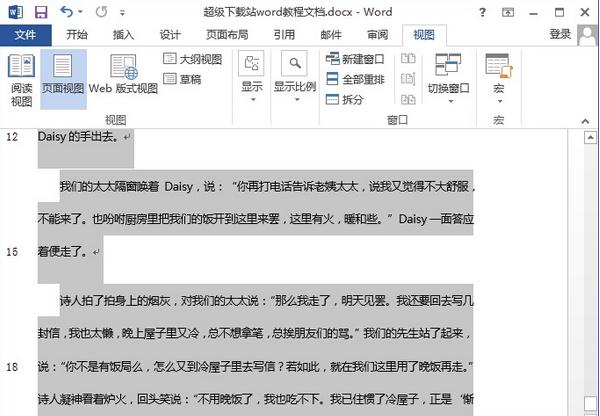Viewport: 600px width, 416px height.
Task: Click 全部重排 arrange all
Action: (355, 79)
